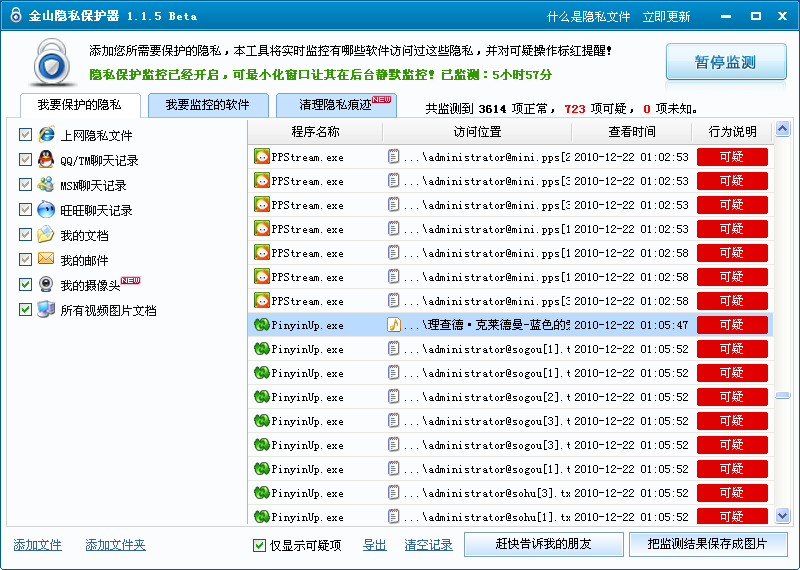Click the 赶快告诉我的朋友 button
The image size is (800, 570).
click(x=543, y=544)
